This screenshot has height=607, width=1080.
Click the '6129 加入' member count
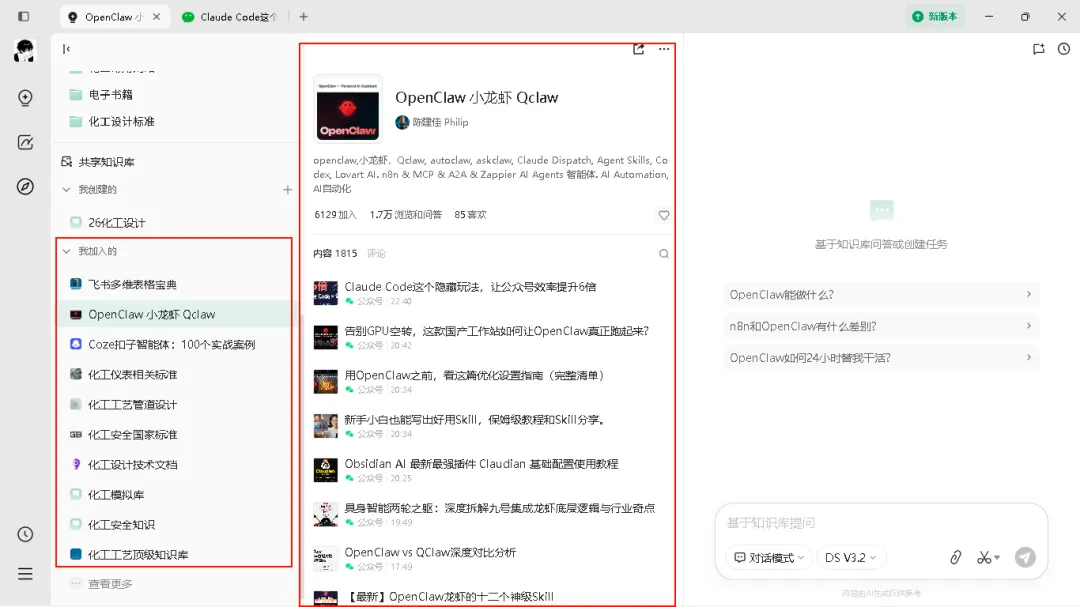(x=335, y=215)
